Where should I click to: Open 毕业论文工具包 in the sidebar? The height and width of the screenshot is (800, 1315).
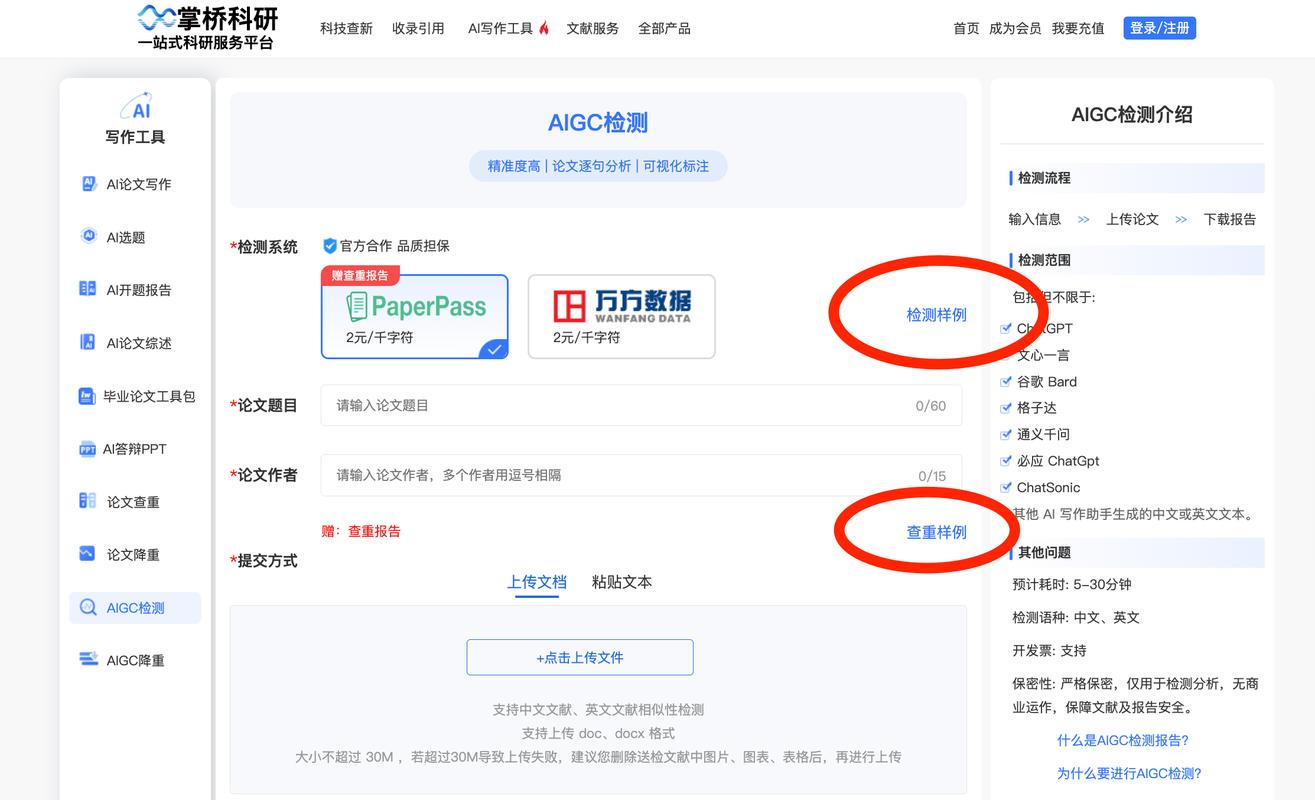[148, 396]
